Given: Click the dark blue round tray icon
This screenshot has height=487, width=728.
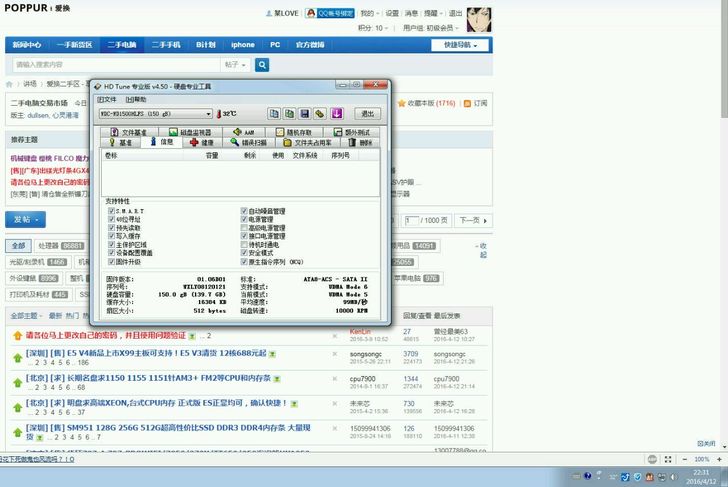Looking at the screenshot, I should coord(587,476).
